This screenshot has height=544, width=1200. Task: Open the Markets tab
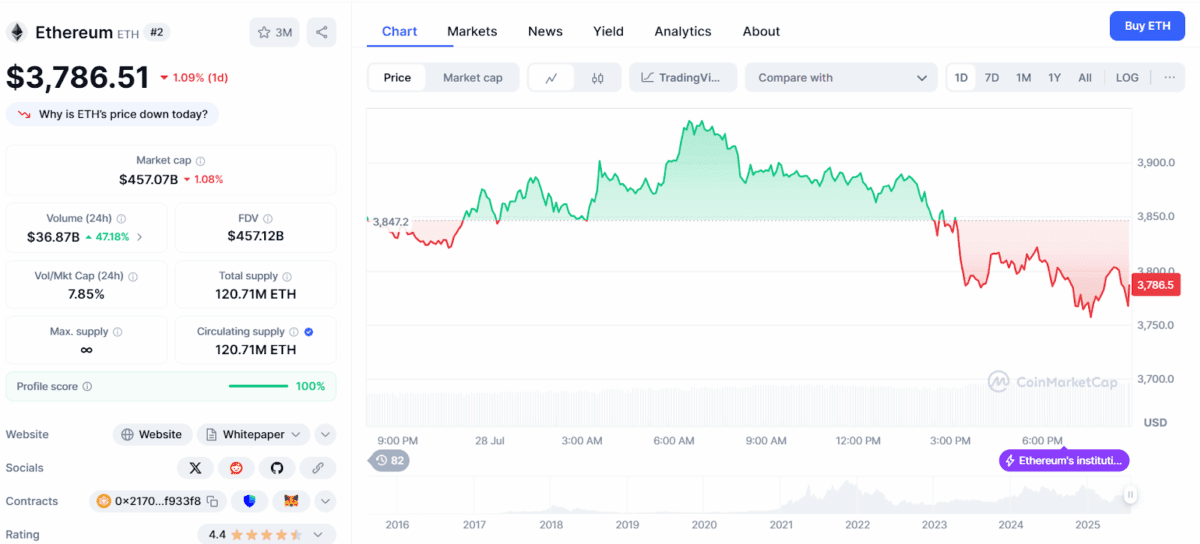(x=472, y=32)
